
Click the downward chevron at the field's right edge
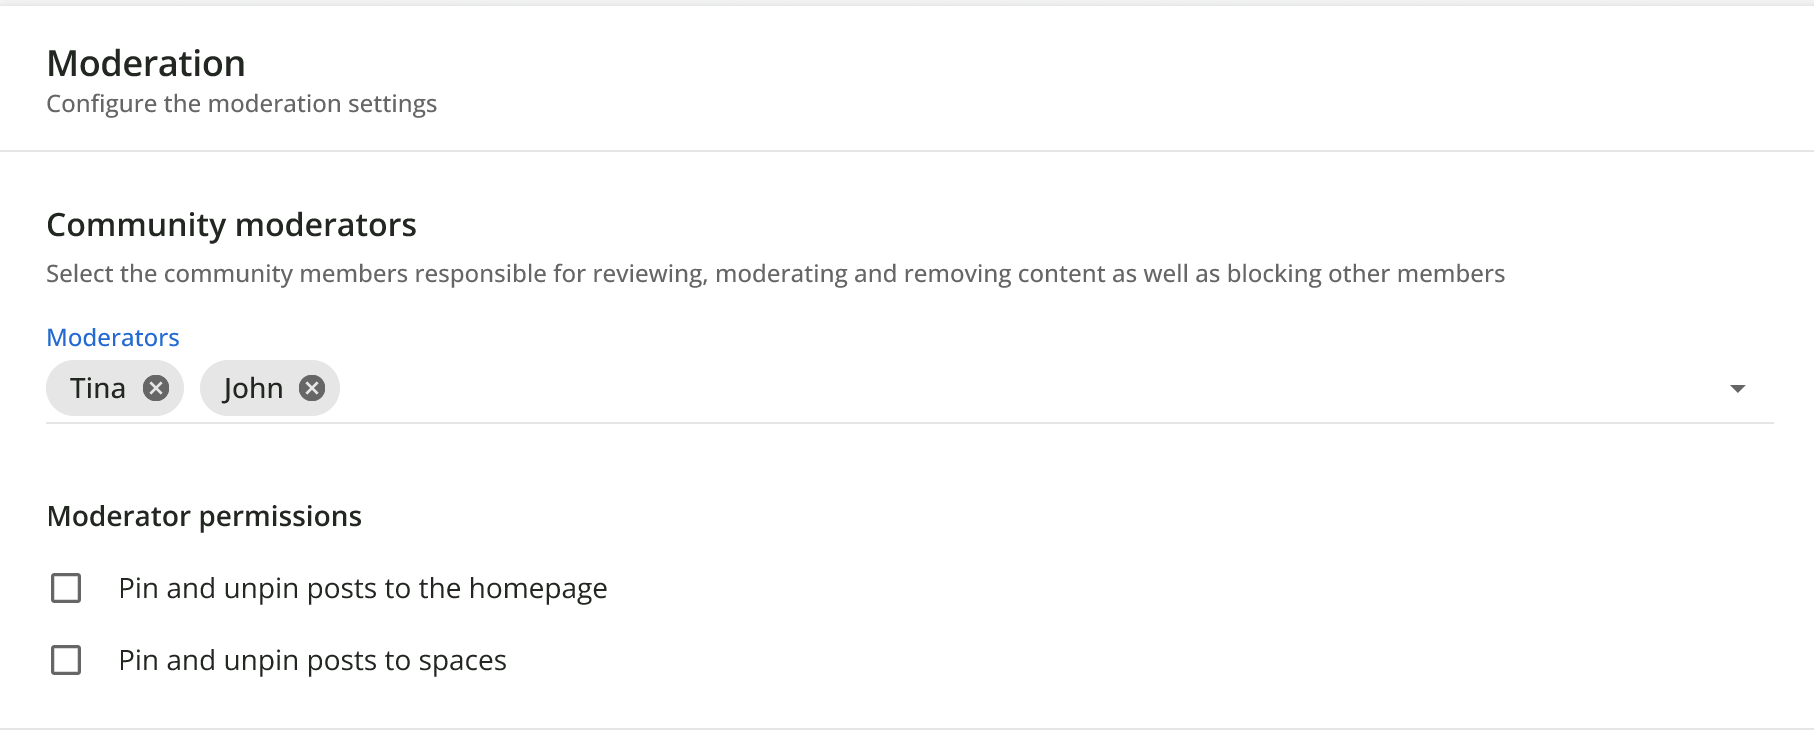click(1737, 388)
